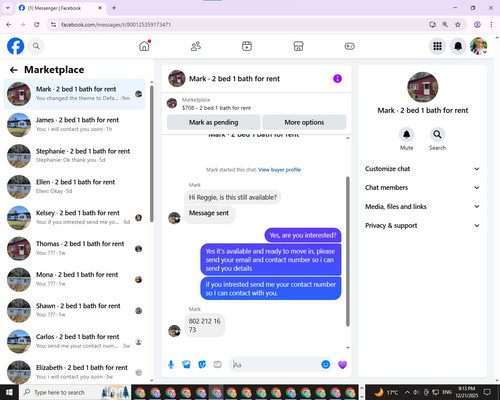The image size is (500, 400).
Task: Open the Reels video icon
Action: point(247,46)
